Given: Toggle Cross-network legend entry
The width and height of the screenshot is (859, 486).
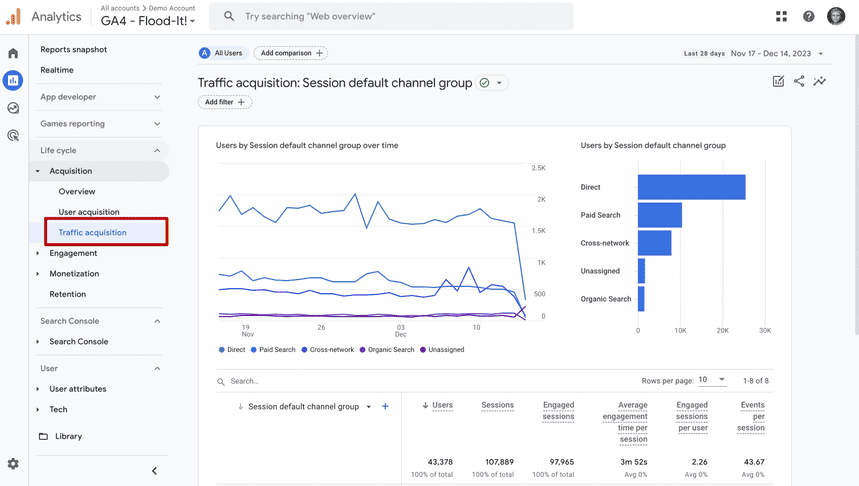Looking at the screenshot, I should [328, 350].
